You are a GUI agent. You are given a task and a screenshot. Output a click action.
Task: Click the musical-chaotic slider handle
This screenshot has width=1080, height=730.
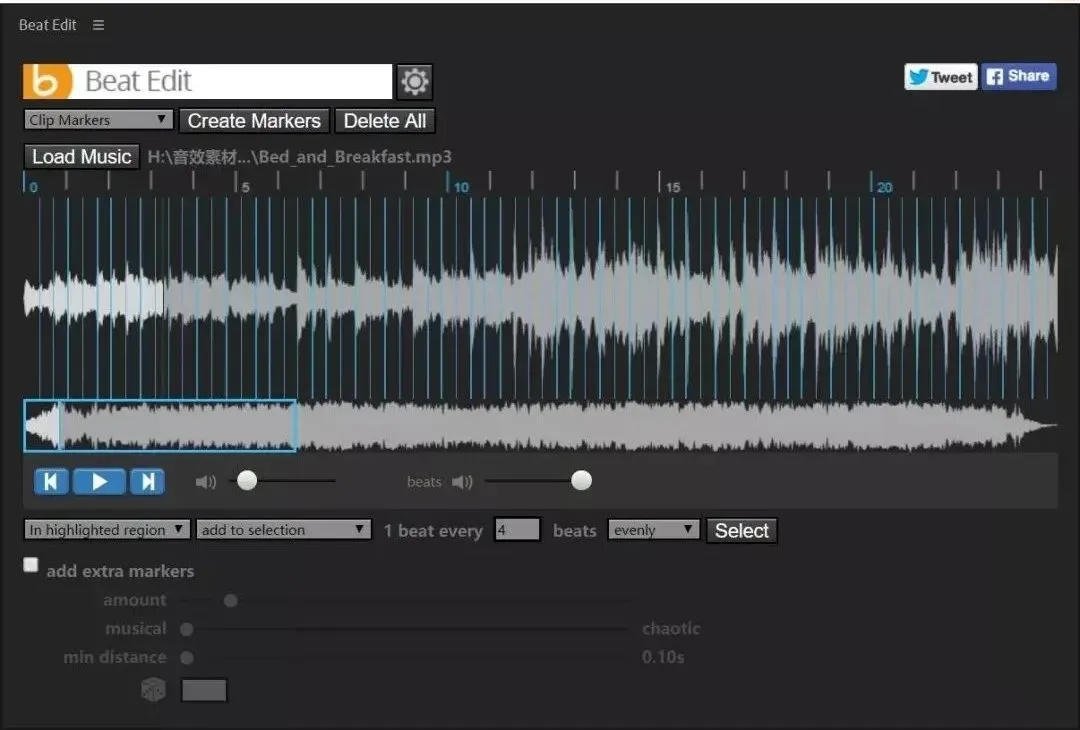(187, 629)
